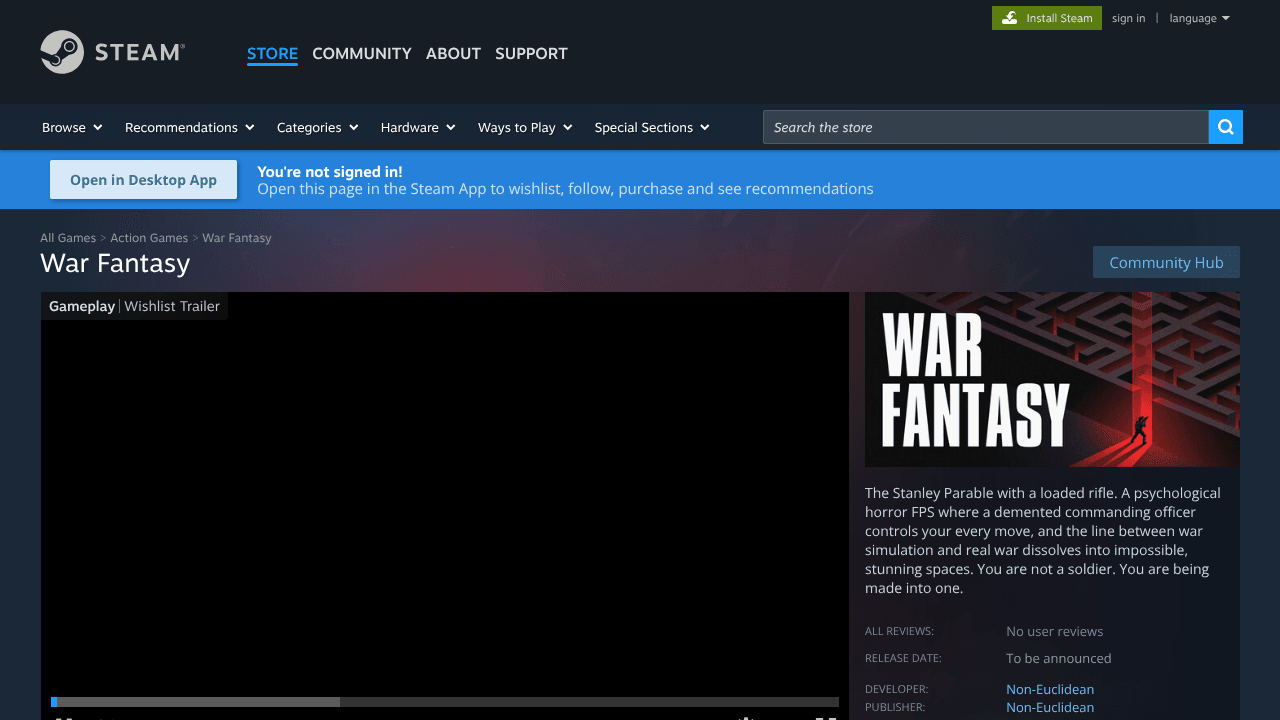Click Open in Desktop App button
1280x720 pixels.
click(143, 180)
